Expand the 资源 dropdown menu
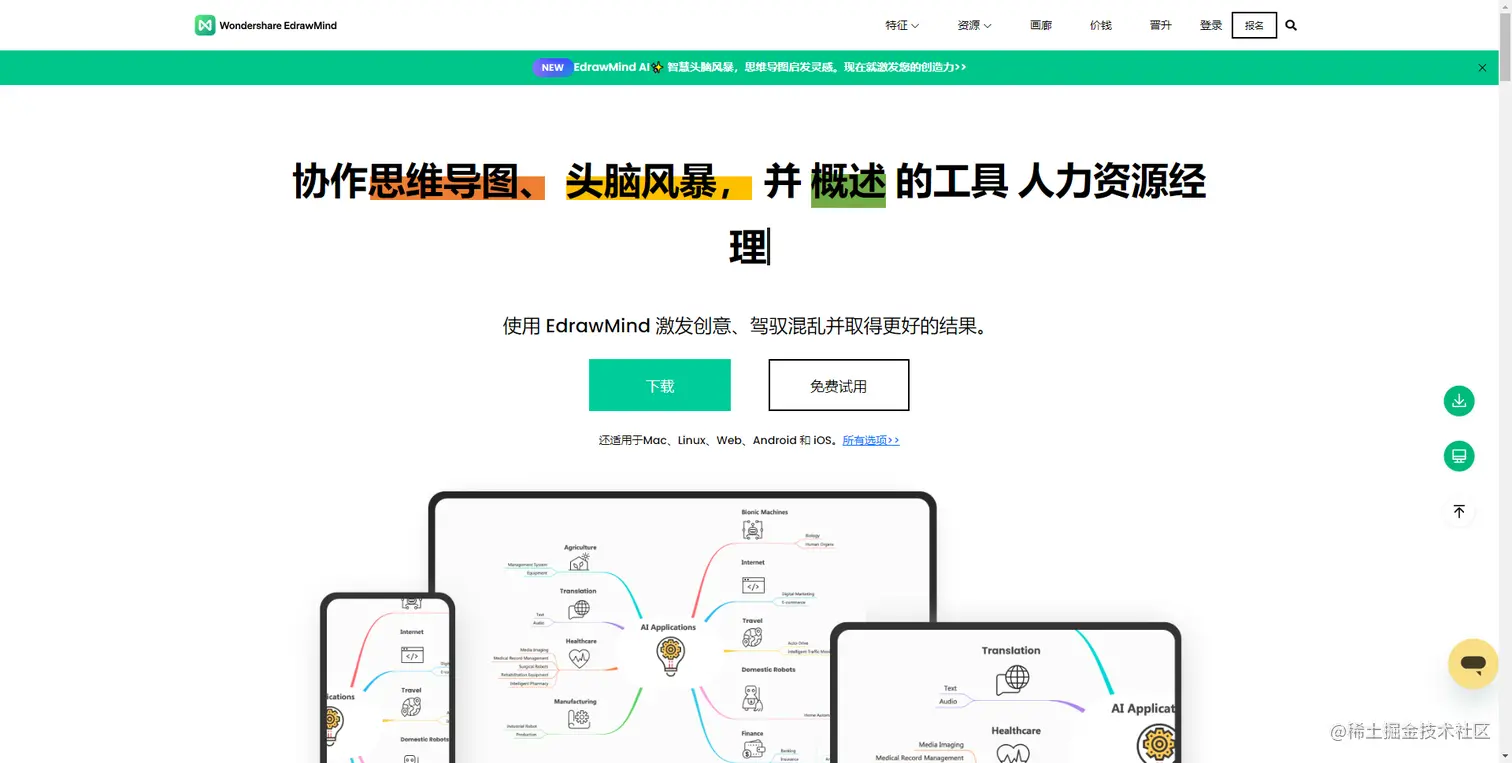The width and height of the screenshot is (1512, 763). [x=974, y=25]
